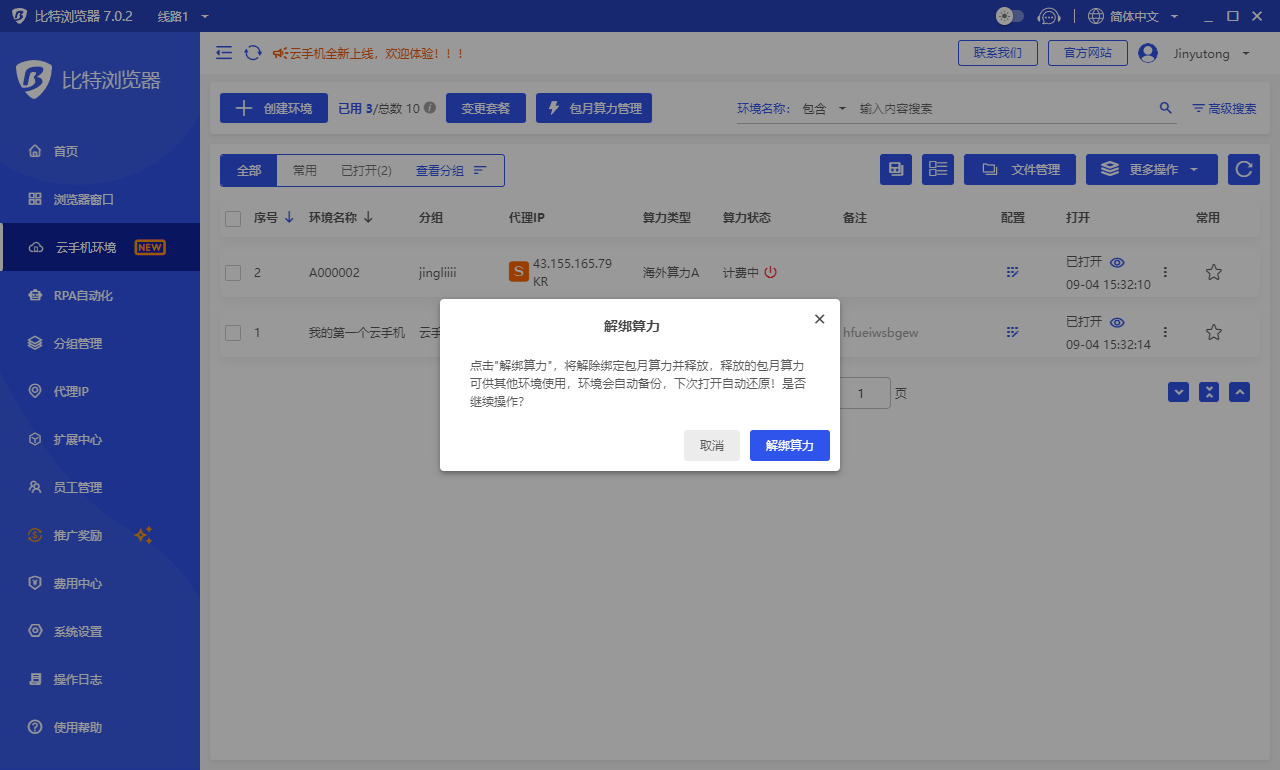The image size is (1280, 770).
Task: Switch to 已打开(2) tab
Action: [x=366, y=170]
